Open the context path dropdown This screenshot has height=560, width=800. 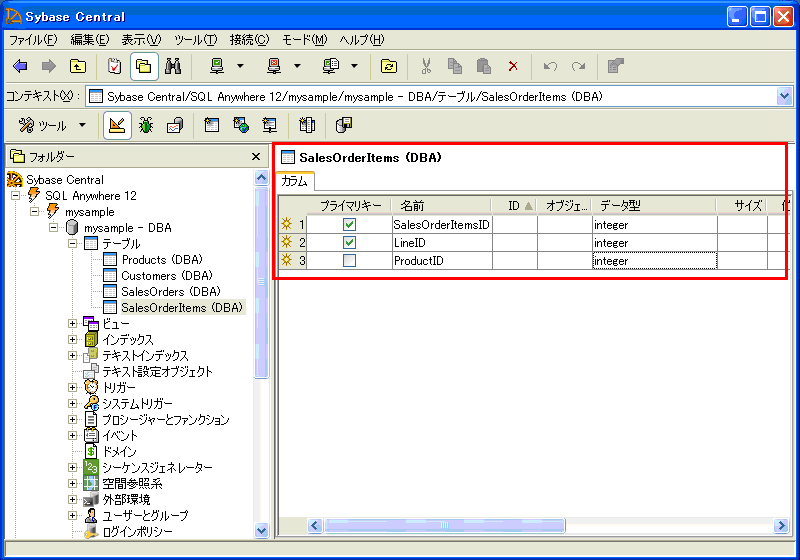point(784,96)
